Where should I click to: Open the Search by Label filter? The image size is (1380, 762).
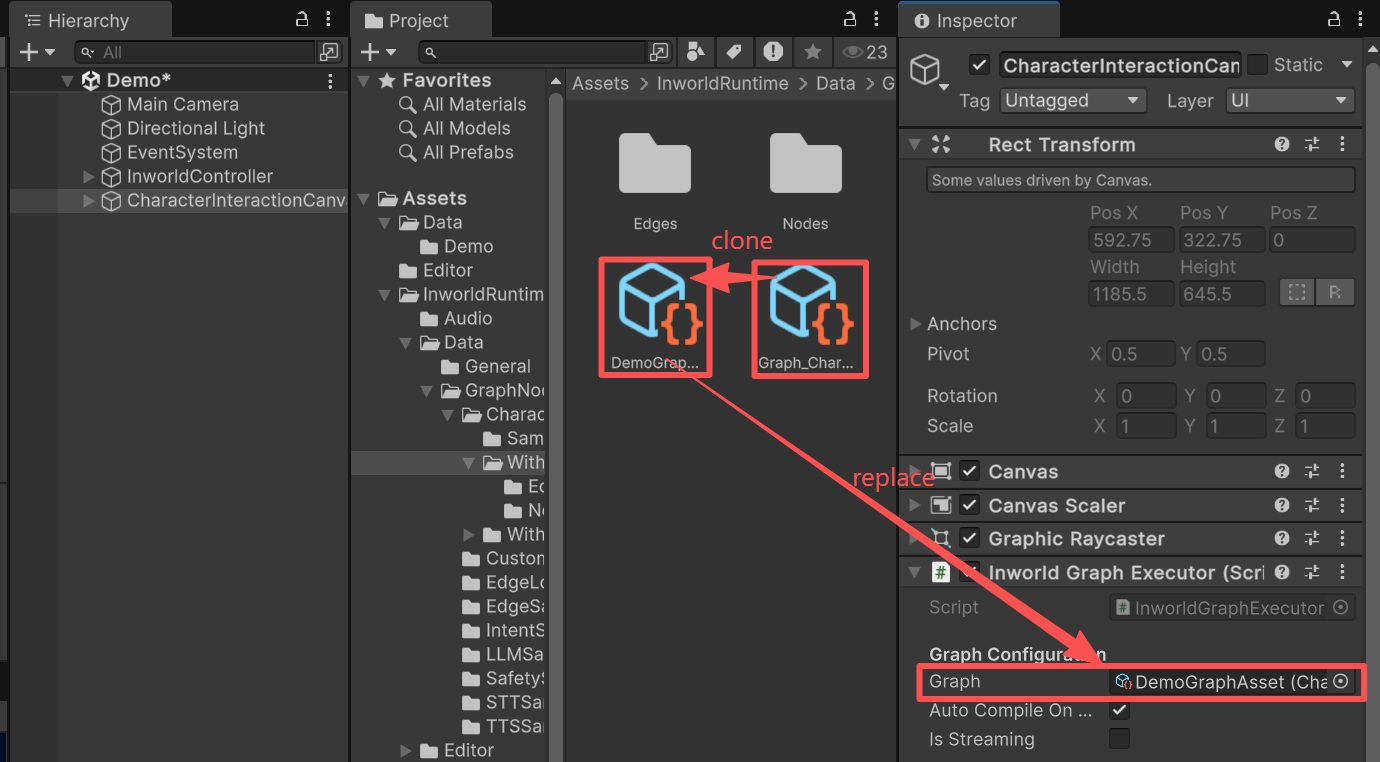point(734,52)
